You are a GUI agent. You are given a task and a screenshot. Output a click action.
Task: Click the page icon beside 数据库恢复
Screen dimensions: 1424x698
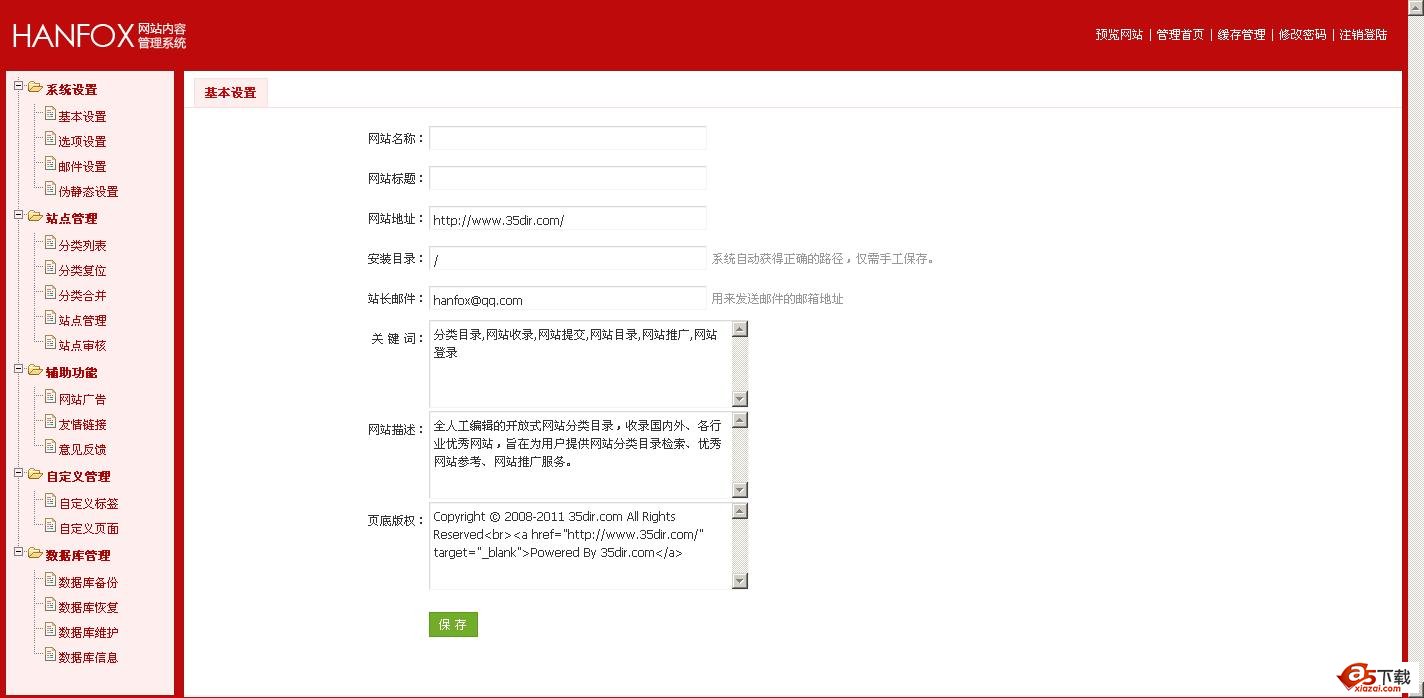click(50, 605)
